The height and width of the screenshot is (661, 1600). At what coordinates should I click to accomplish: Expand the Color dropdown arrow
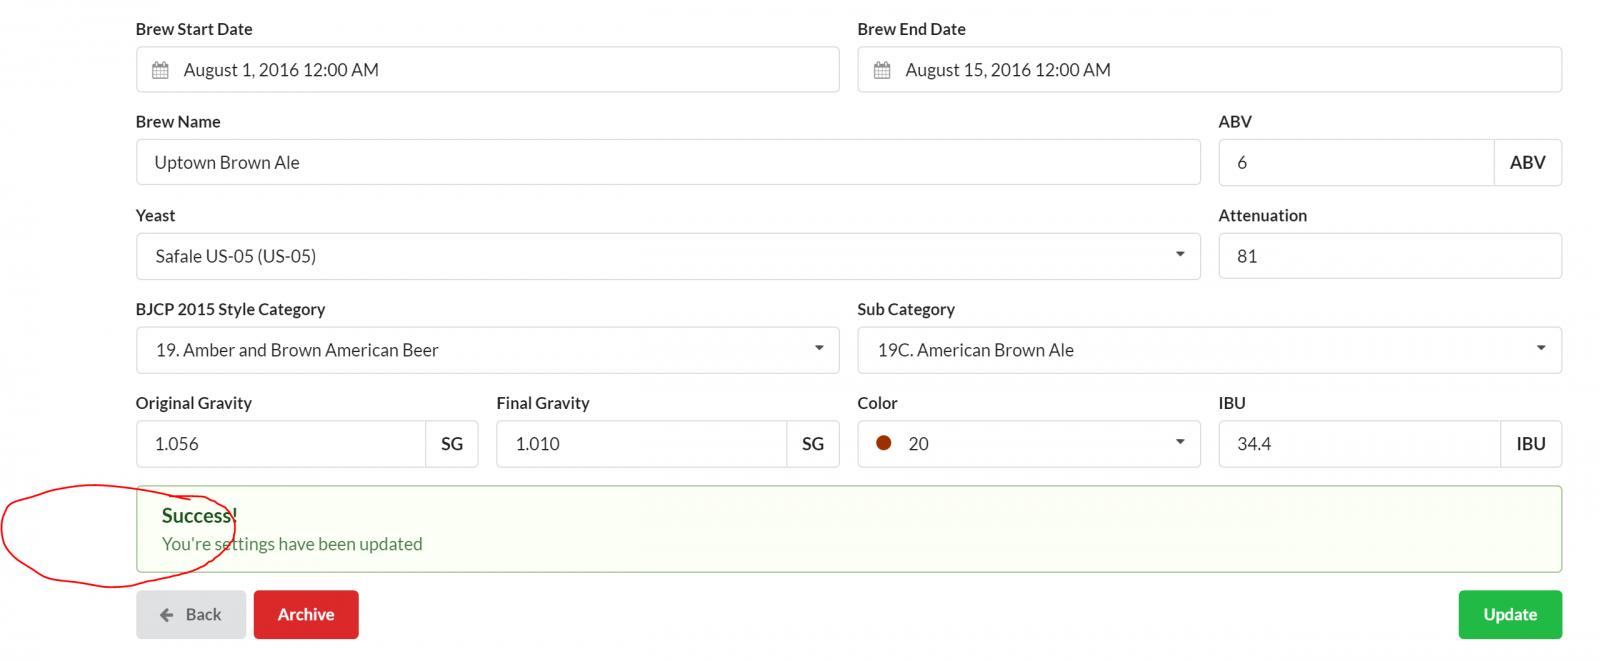(x=1180, y=442)
